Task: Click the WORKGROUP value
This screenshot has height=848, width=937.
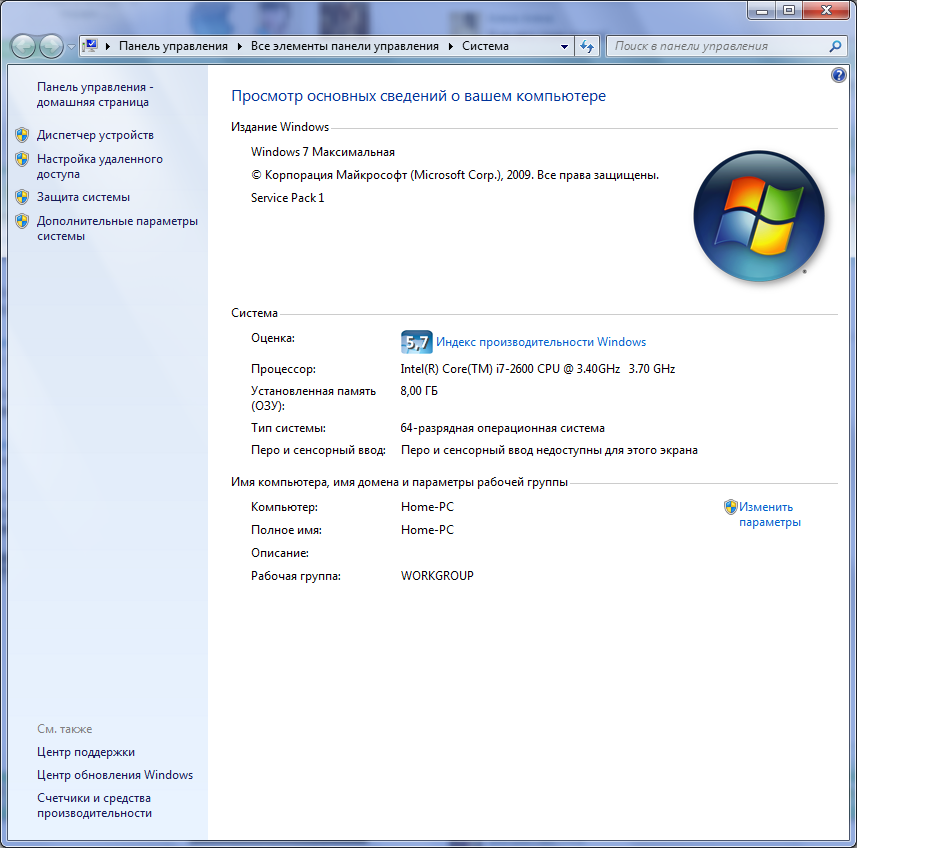Action: coord(437,575)
